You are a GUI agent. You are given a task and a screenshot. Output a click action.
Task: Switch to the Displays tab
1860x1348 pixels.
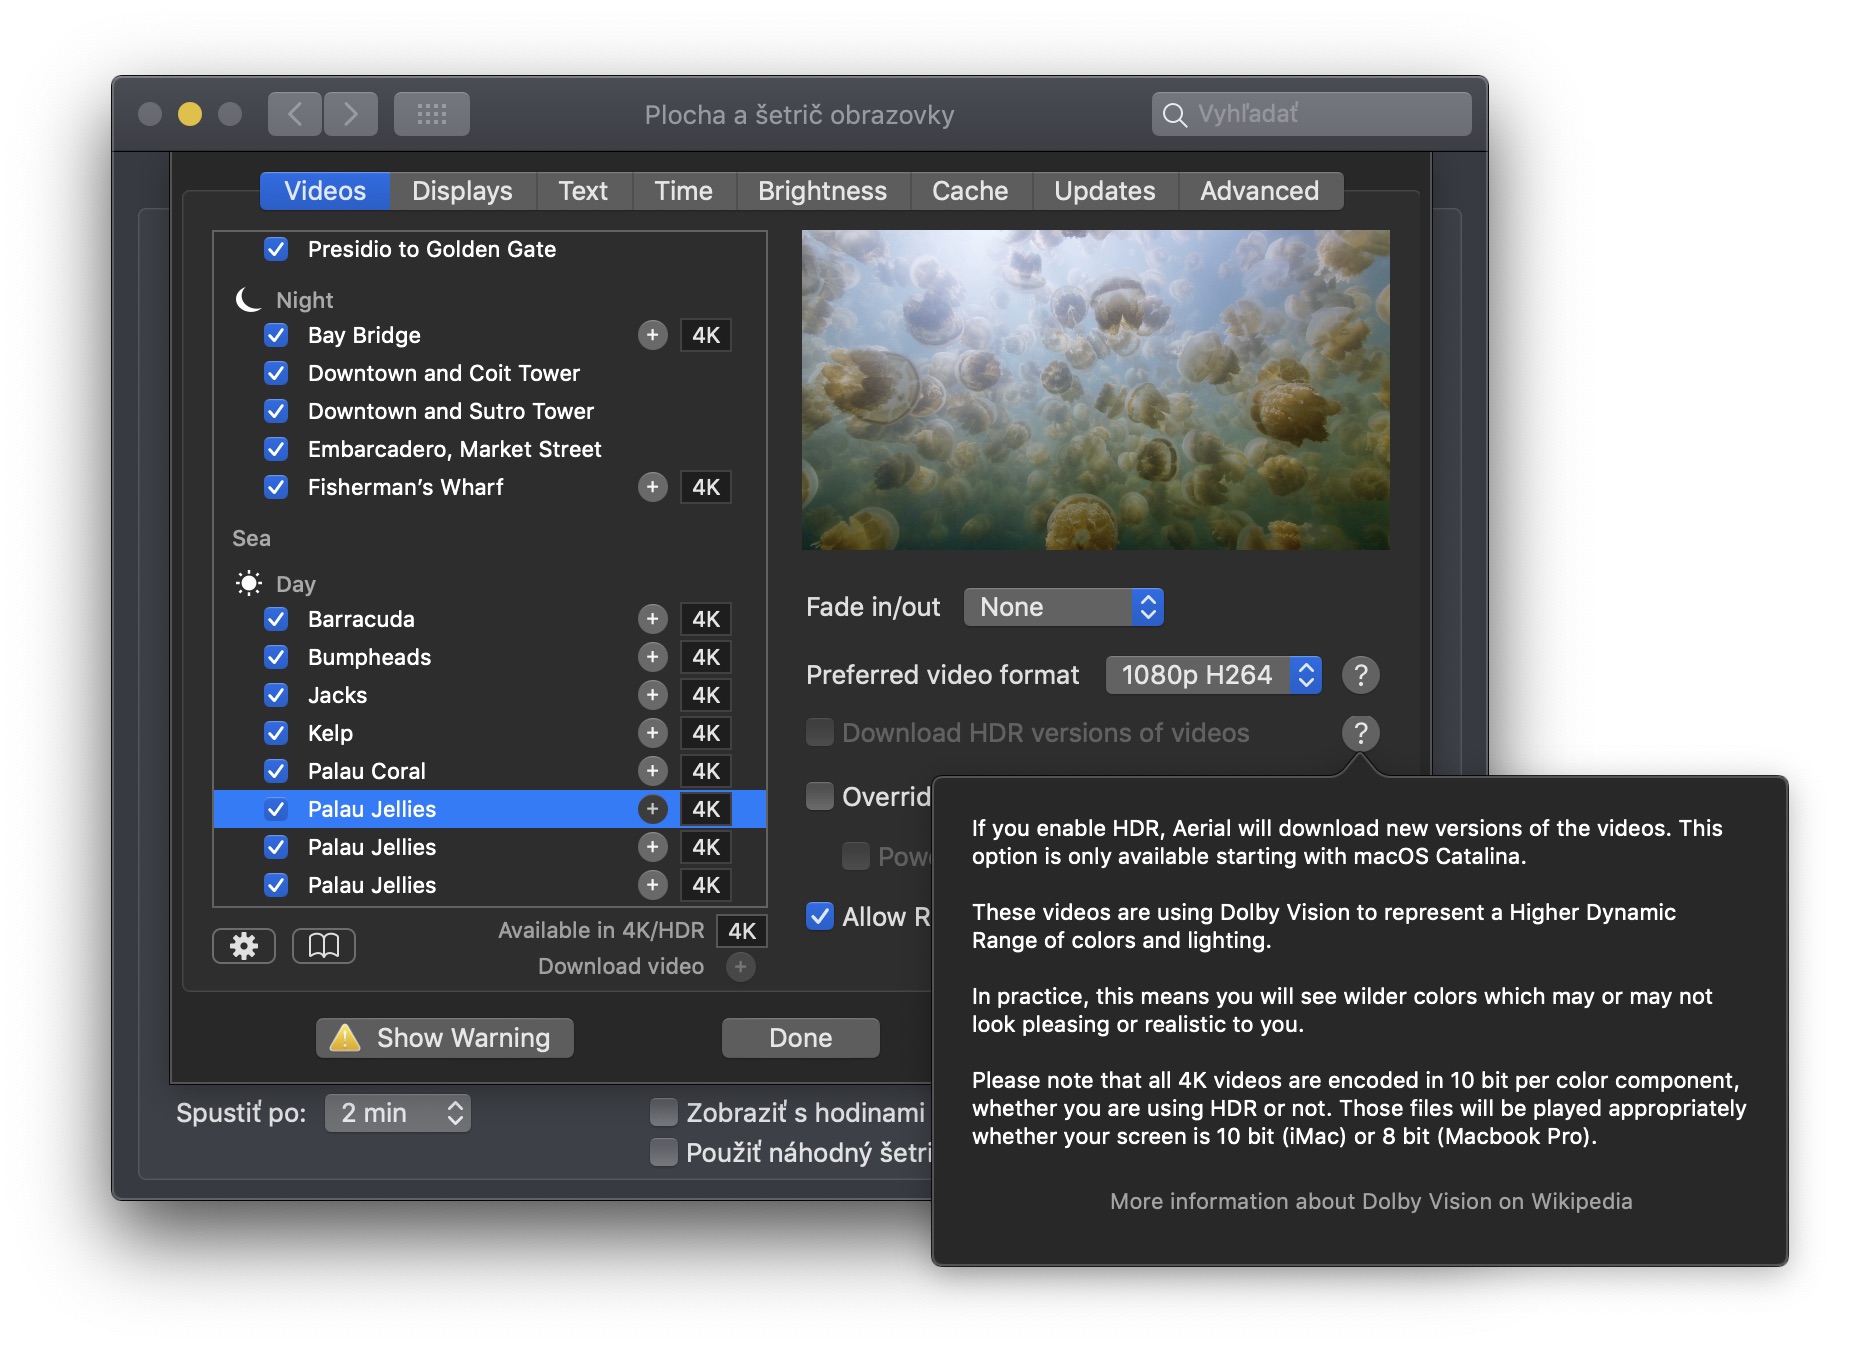(x=462, y=191)
